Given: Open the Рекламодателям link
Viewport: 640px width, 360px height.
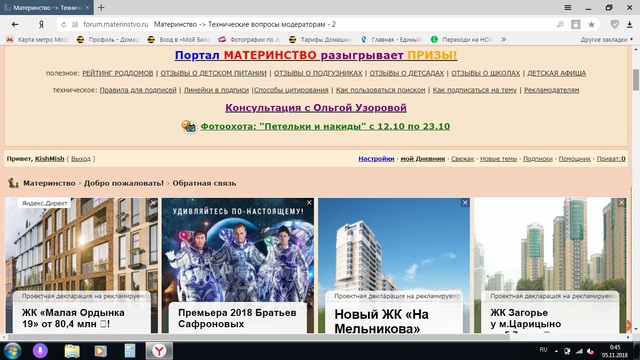Looking at the screenshot, I should pos(551,90).
